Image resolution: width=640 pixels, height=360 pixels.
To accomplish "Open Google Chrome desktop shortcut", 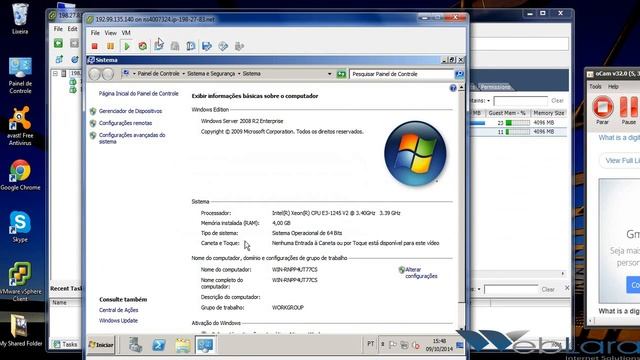I will pos(20,175).
